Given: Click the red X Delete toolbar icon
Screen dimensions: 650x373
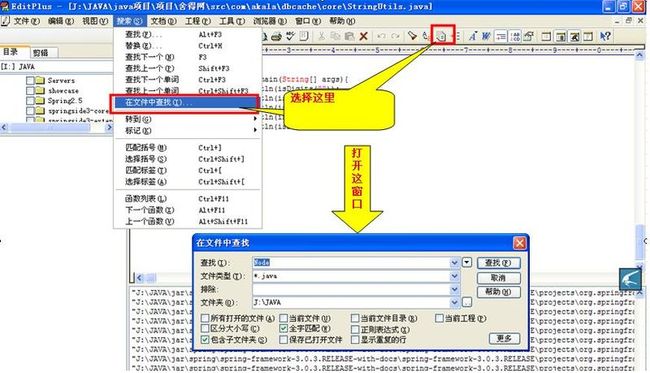Looking at the screenshot, I should [x=364, y=36].
